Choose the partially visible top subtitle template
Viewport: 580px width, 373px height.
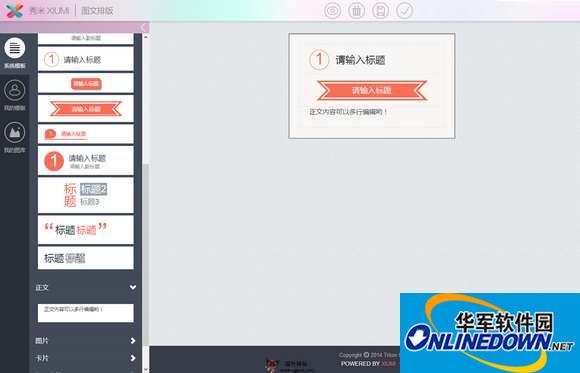point(85,38)
